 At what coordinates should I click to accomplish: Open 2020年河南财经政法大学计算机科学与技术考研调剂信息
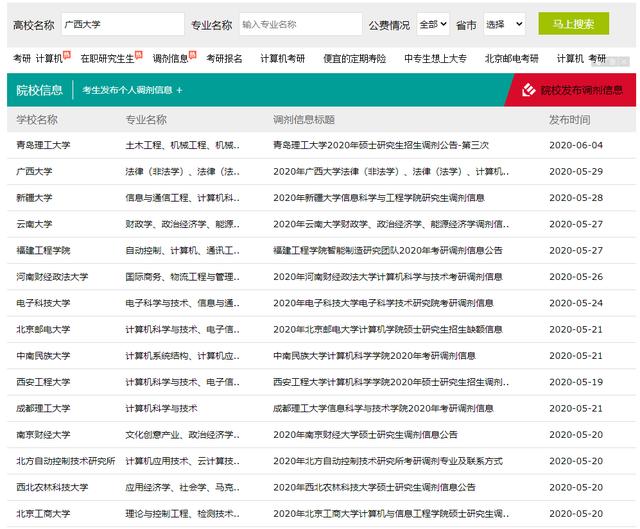click(x=388, y=277)
